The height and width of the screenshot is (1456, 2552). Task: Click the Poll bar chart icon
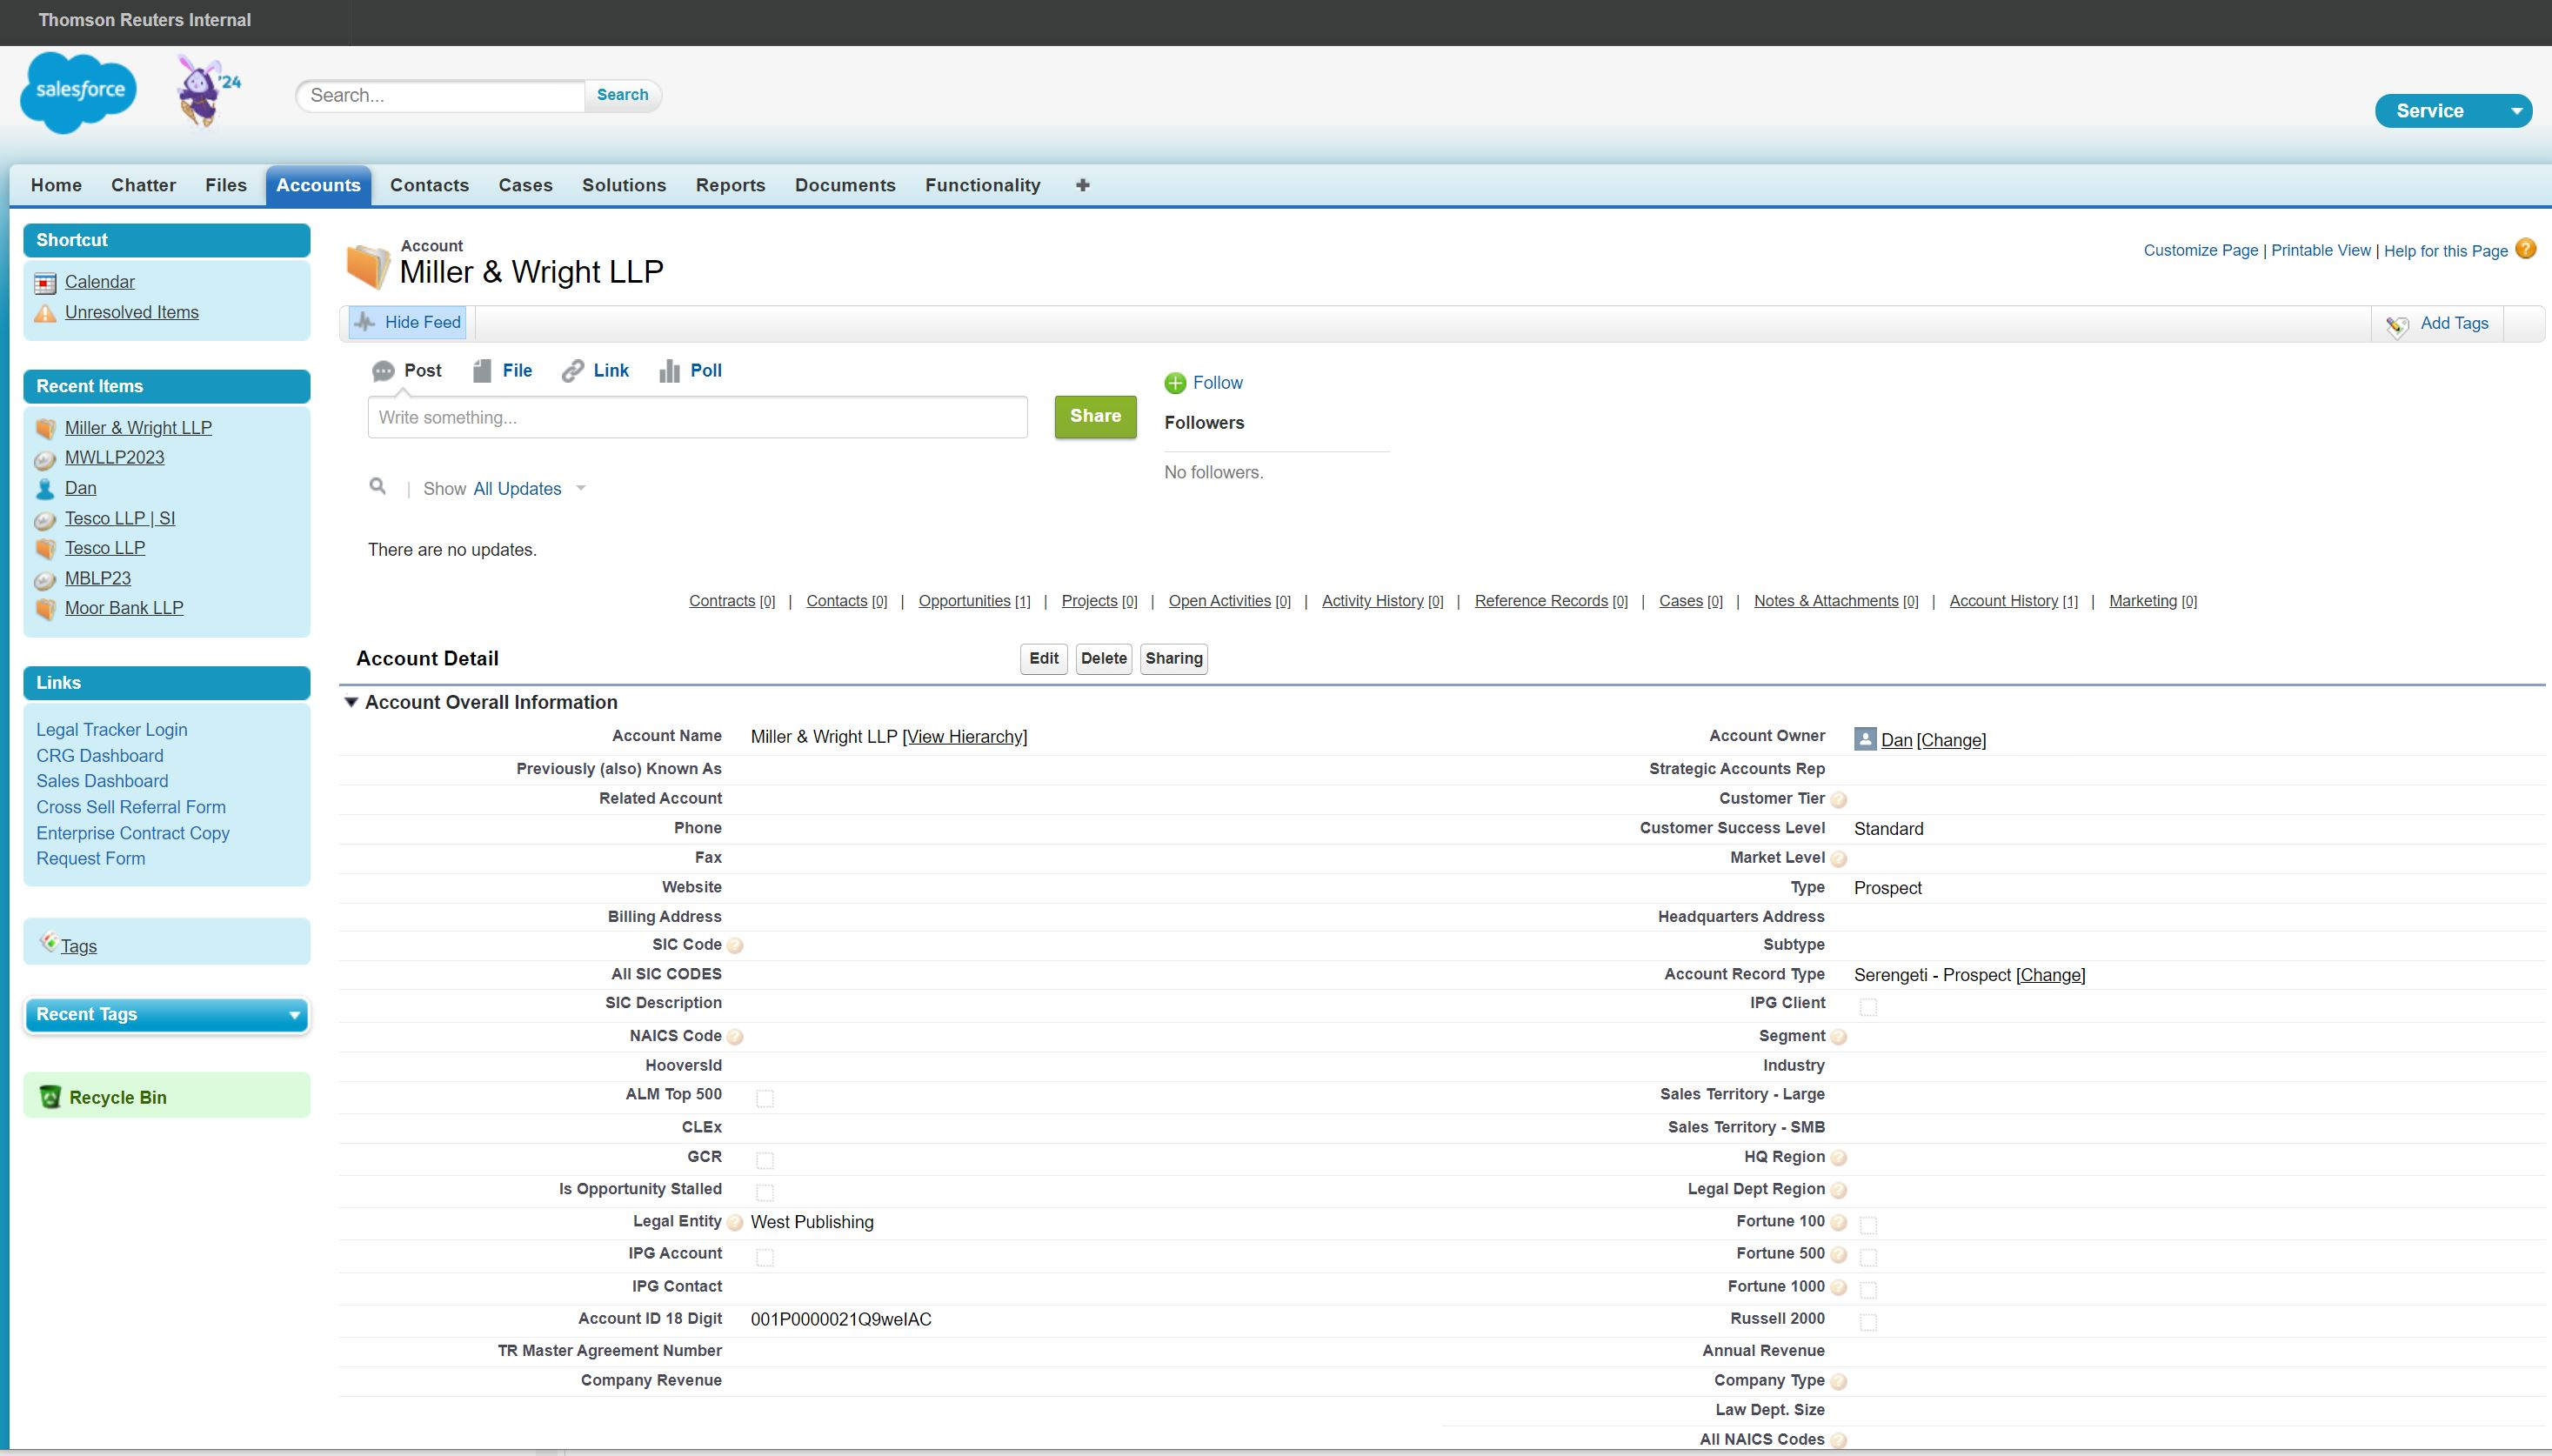coord(669,371)
